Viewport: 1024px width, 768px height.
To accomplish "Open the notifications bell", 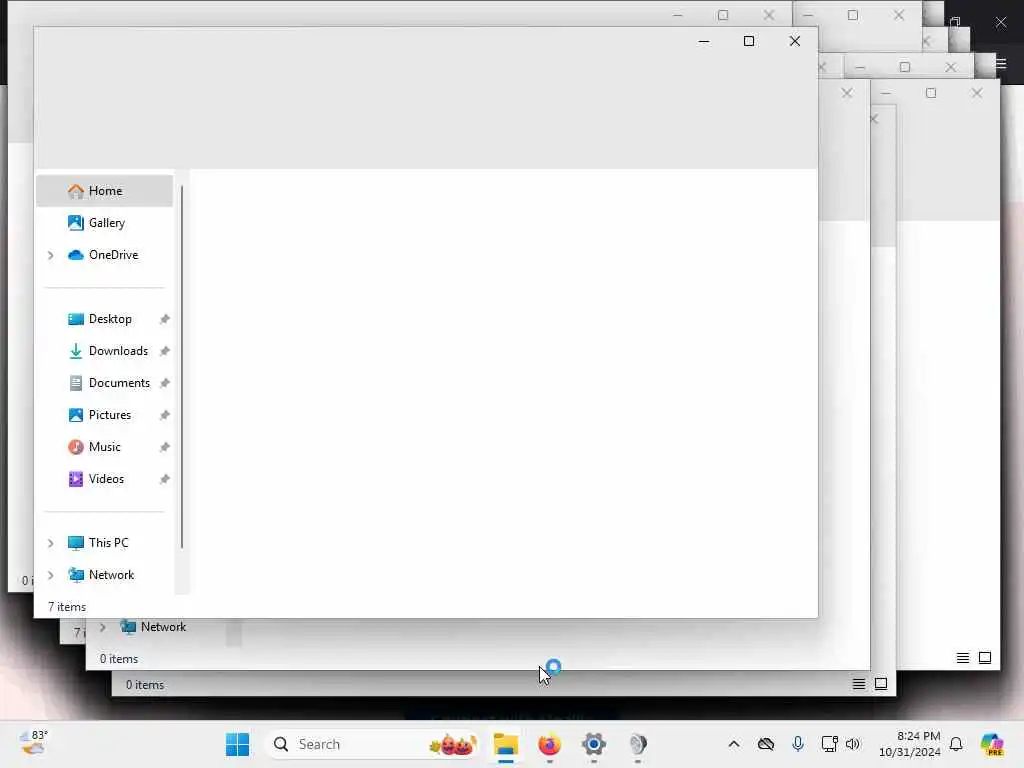I will [x=956, y=744].
